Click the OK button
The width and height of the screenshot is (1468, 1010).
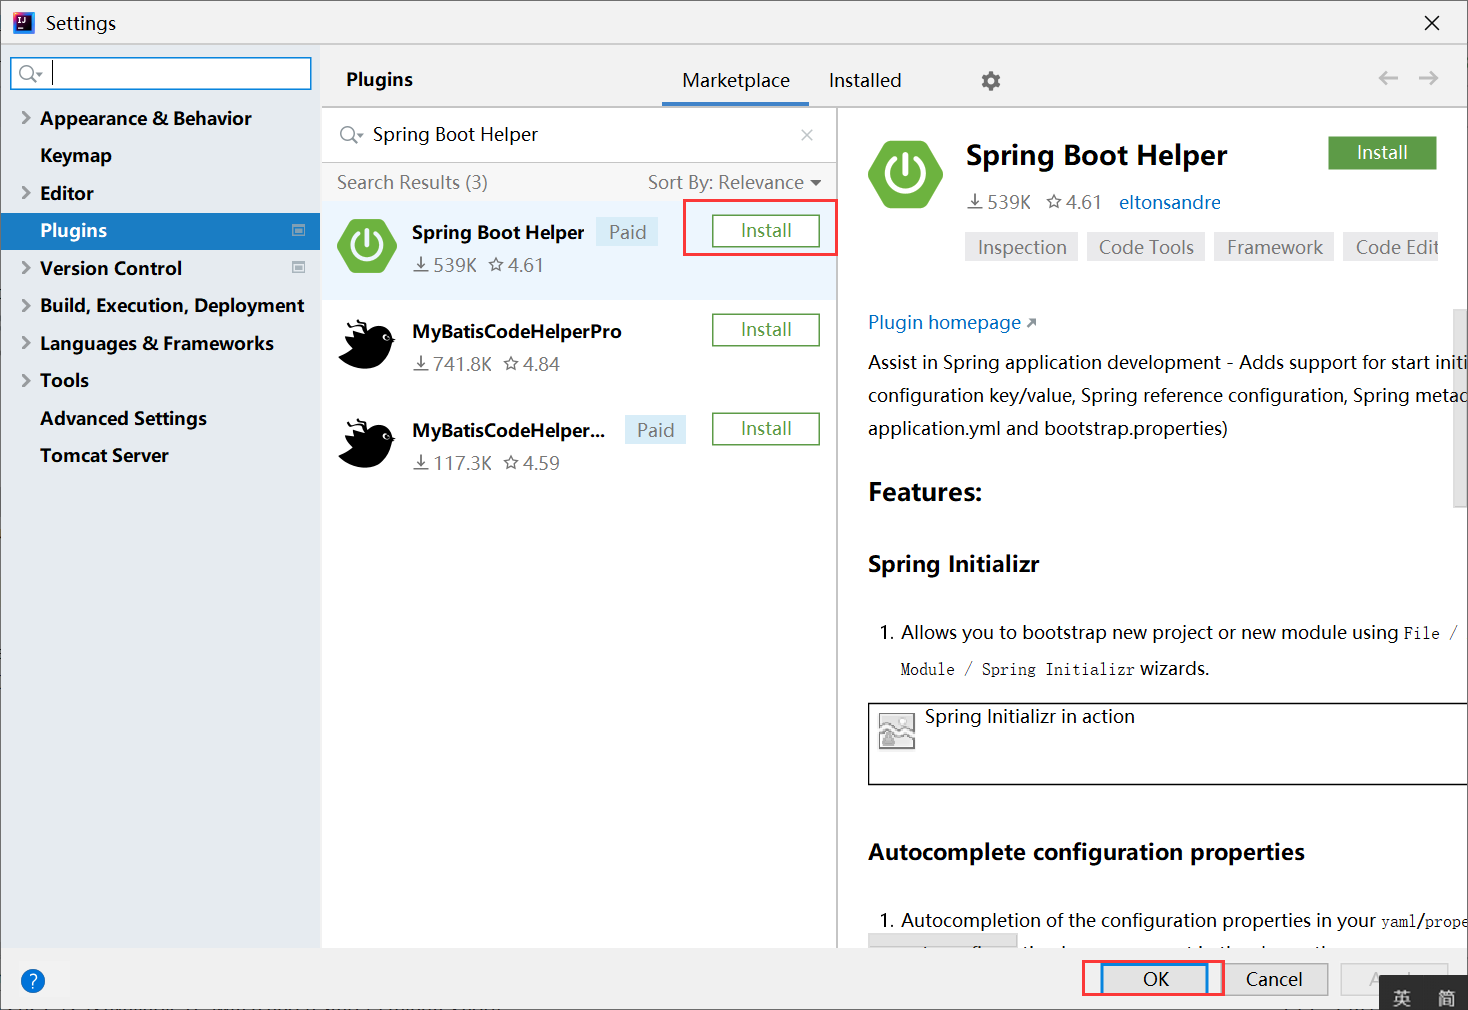click(1156, 979)
